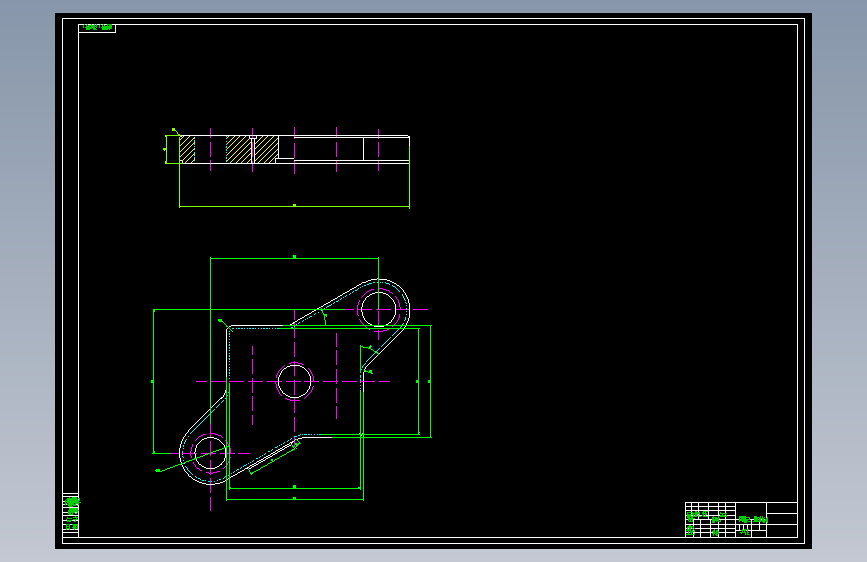The width and height of the screenshot is (867, 562).
Task: Select the lower-left lug hole circle
Action: (210, 453)
